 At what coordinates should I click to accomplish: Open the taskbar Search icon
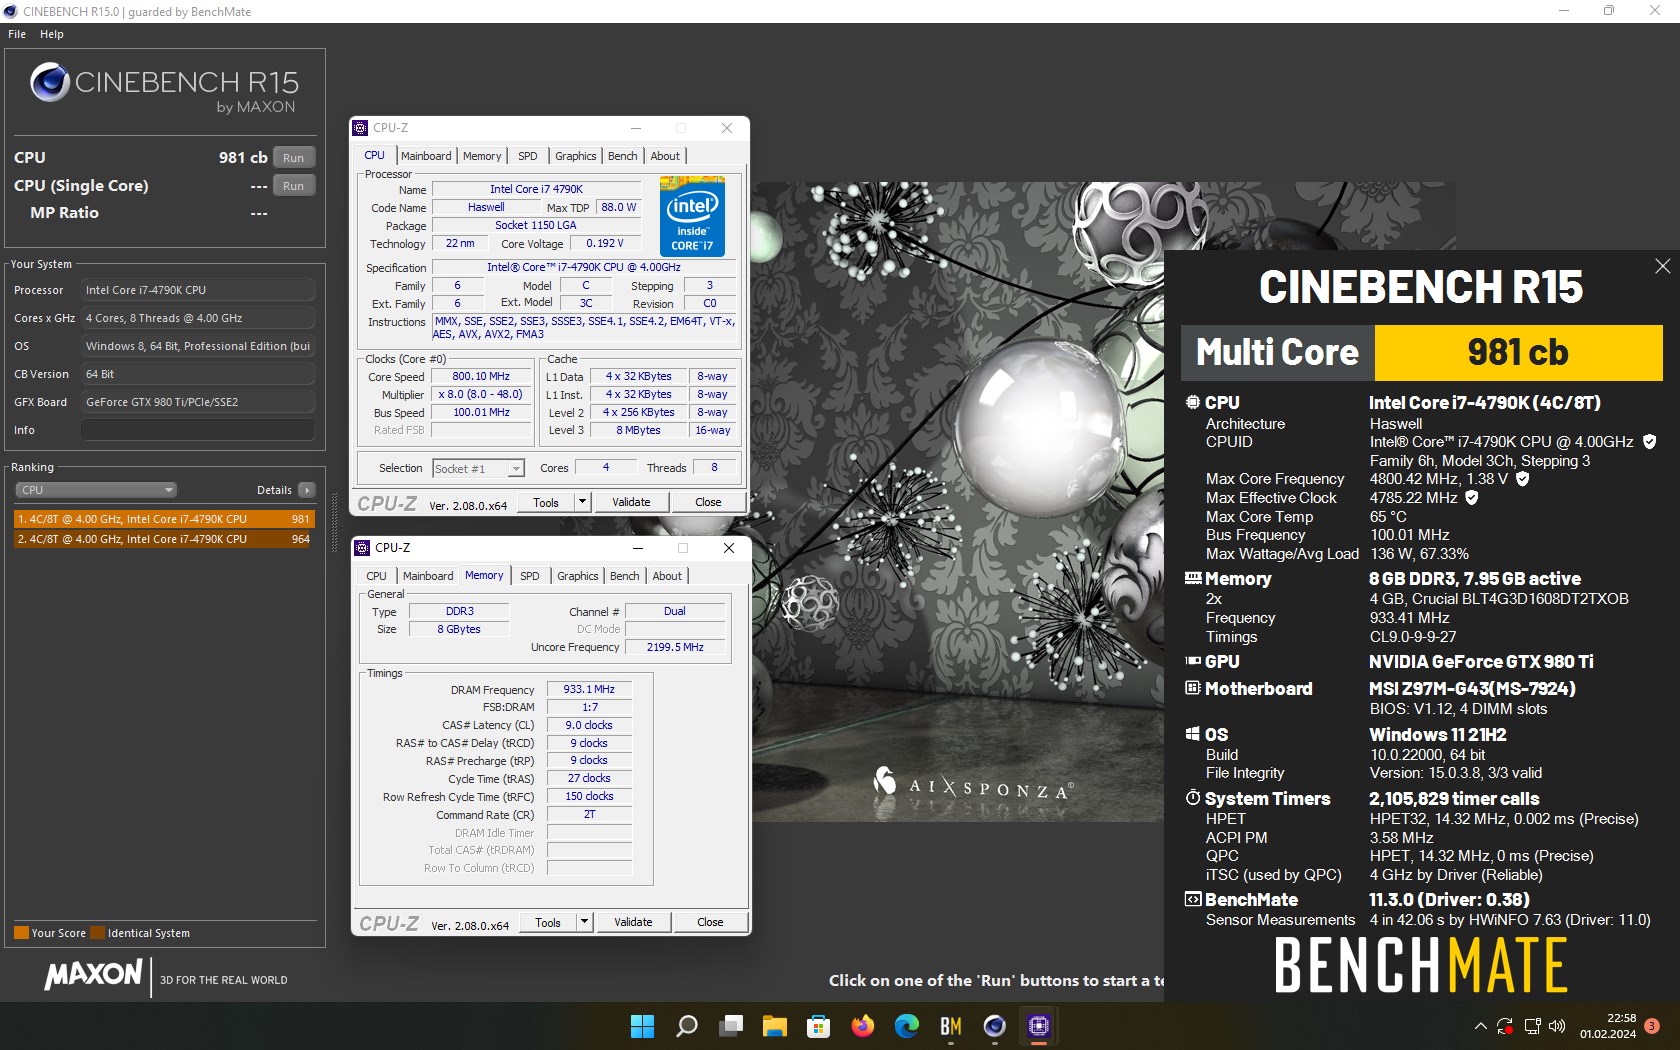click(687, 1026)
